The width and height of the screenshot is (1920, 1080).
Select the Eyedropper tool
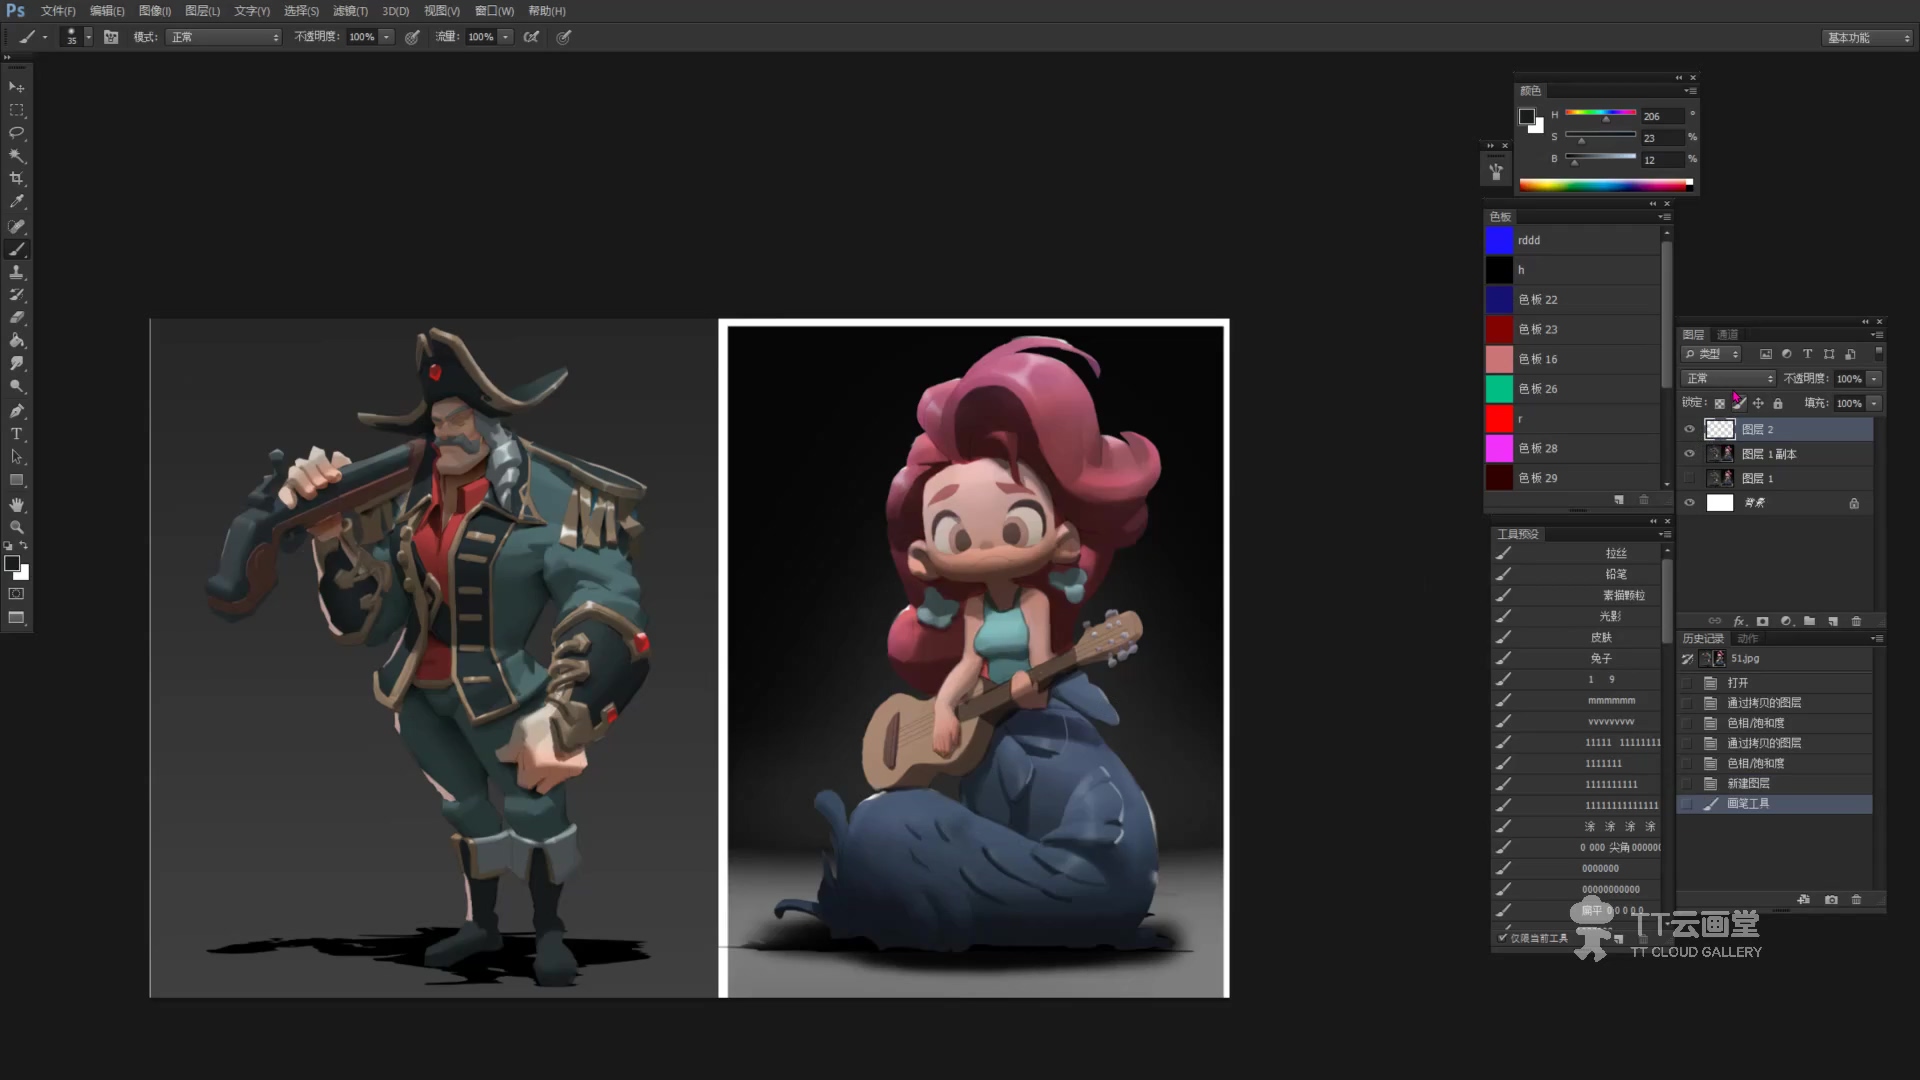click(17, 201)
